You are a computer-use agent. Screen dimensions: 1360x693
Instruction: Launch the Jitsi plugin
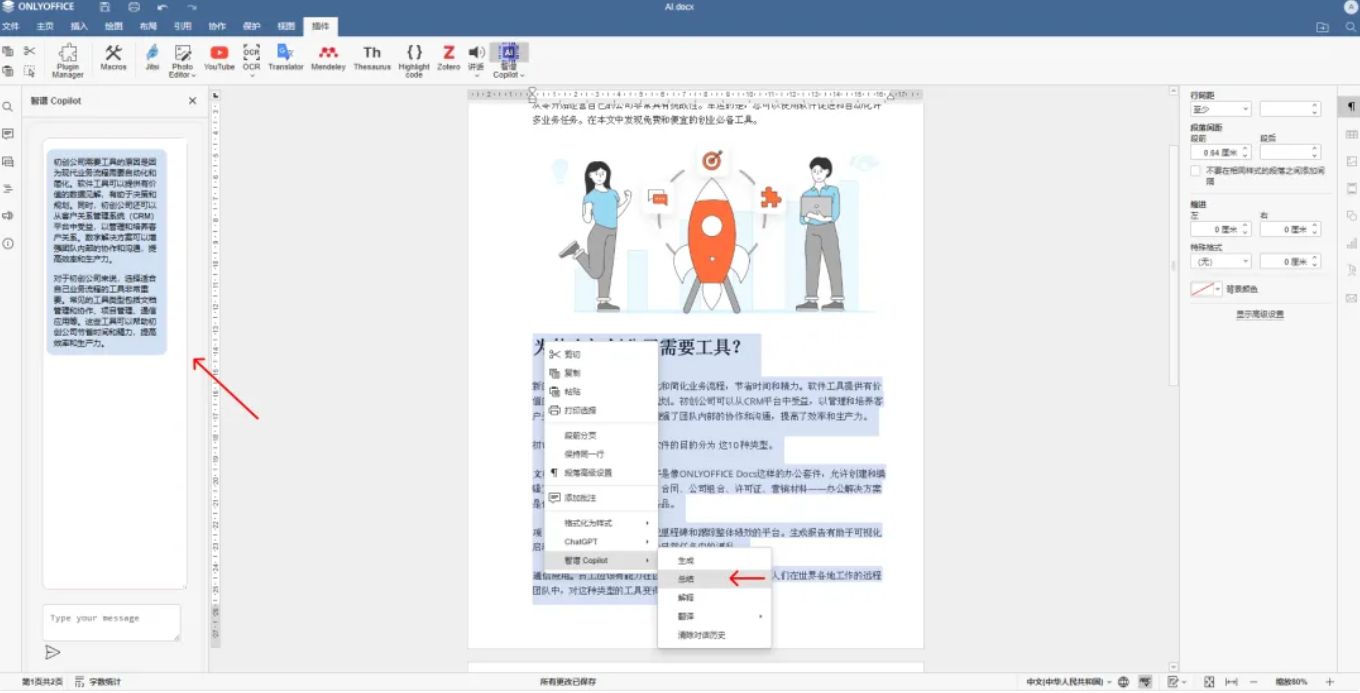coord(152,58)
